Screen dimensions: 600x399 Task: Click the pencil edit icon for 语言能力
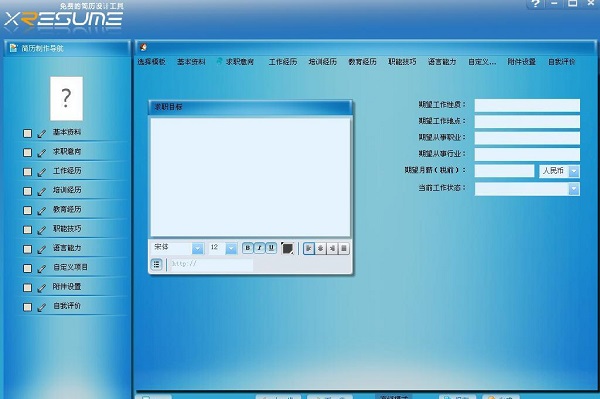[41, 249]
